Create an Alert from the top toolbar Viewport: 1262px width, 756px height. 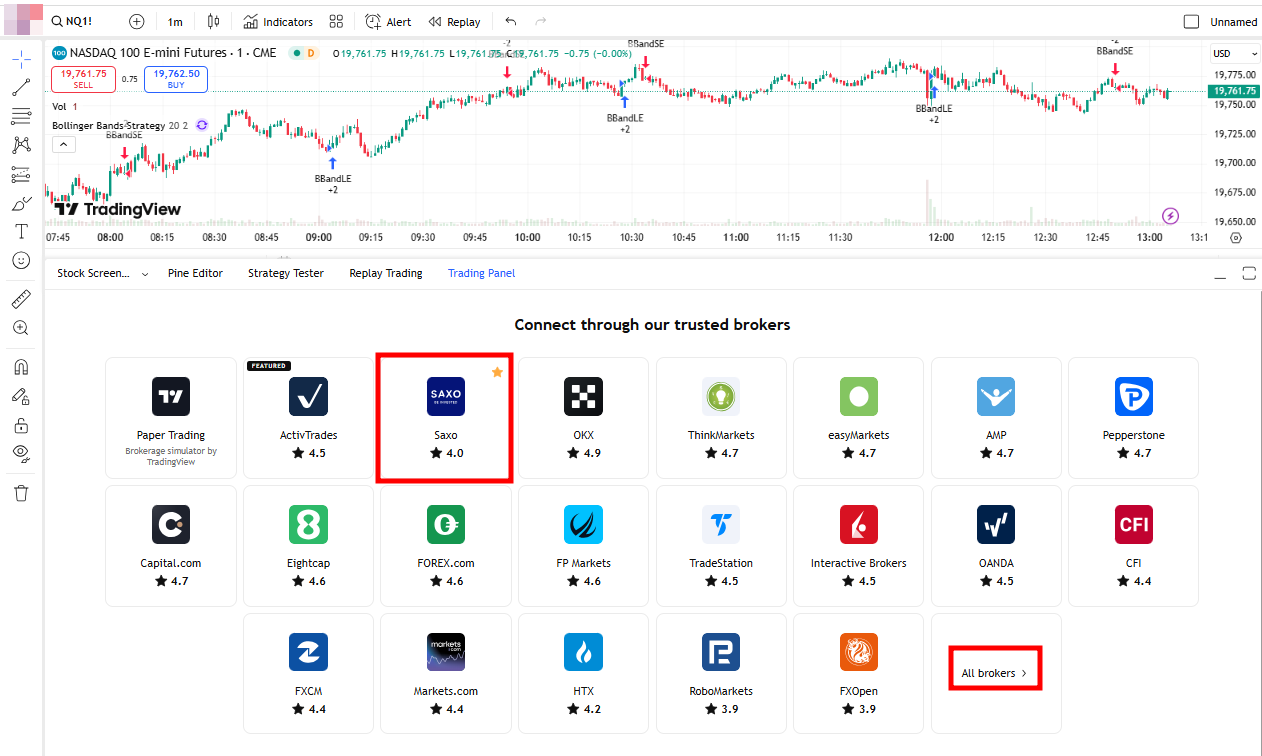388,21
